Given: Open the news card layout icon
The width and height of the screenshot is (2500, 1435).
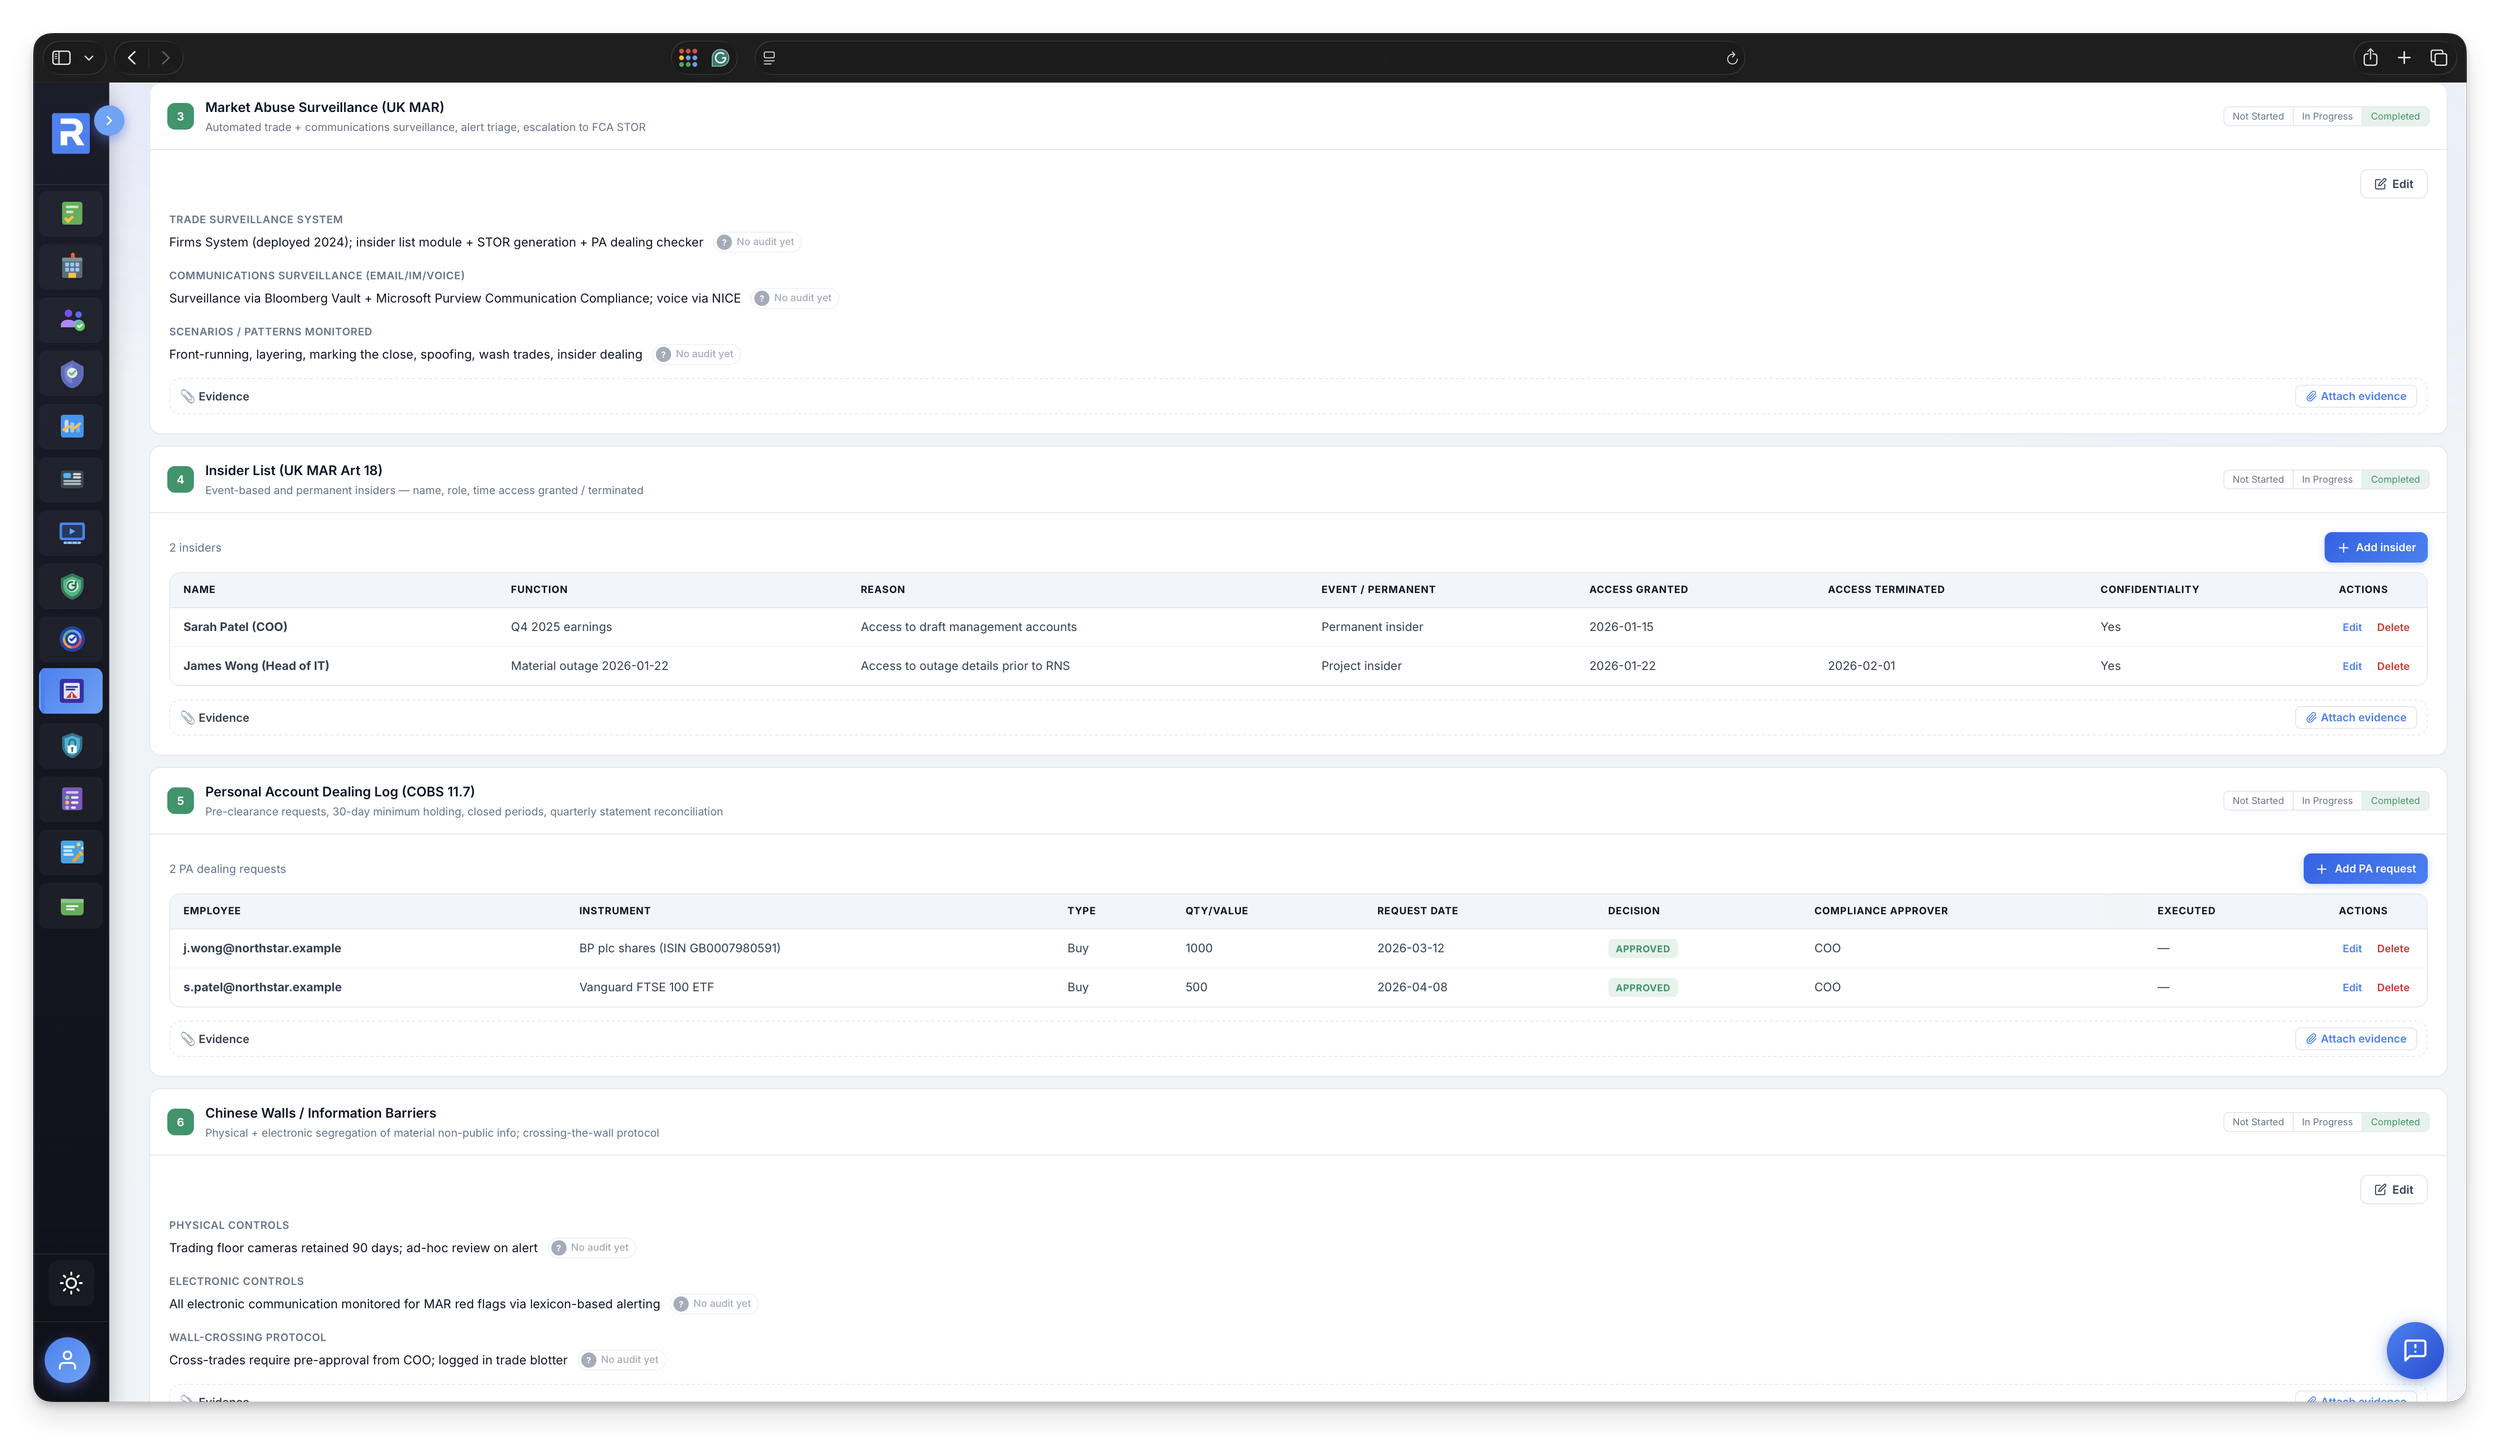Looking at the screenshot, I should pyautogui.click(x=71, y=479).
